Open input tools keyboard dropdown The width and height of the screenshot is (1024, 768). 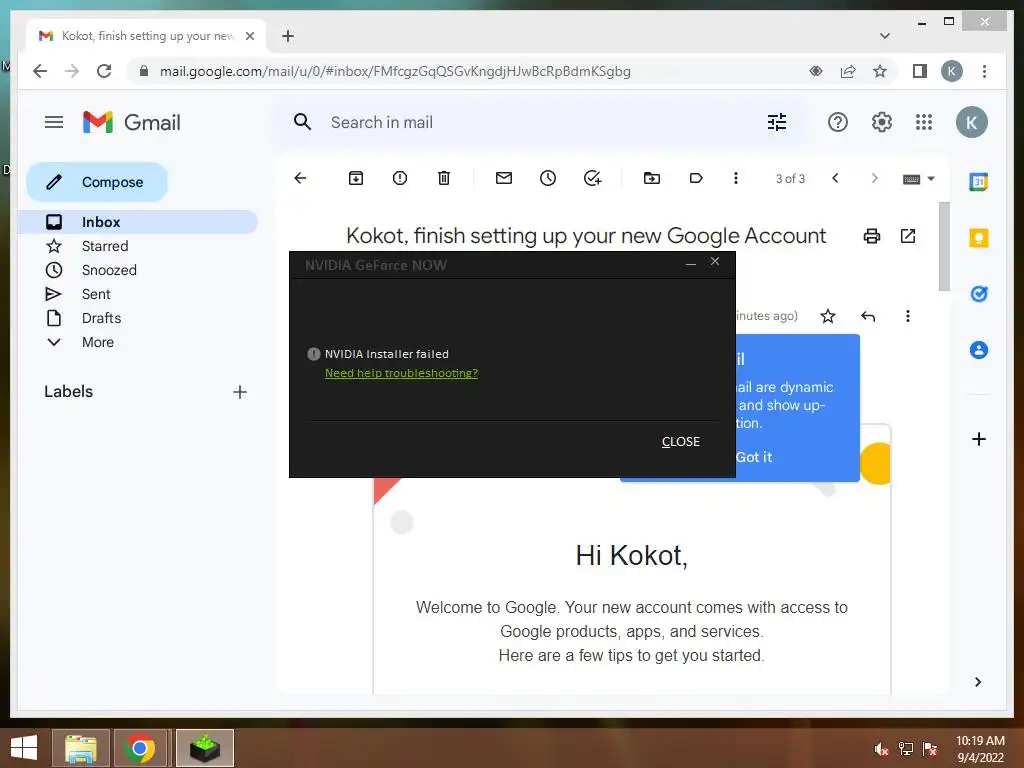tap(918, 179)
